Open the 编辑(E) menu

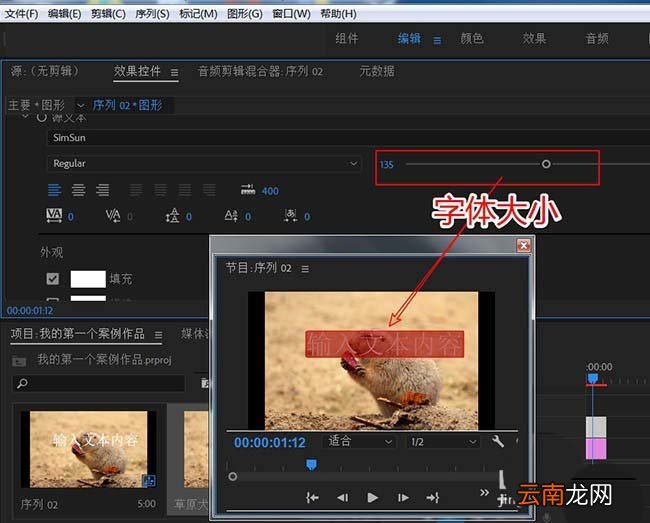click(x=64, y=14)
